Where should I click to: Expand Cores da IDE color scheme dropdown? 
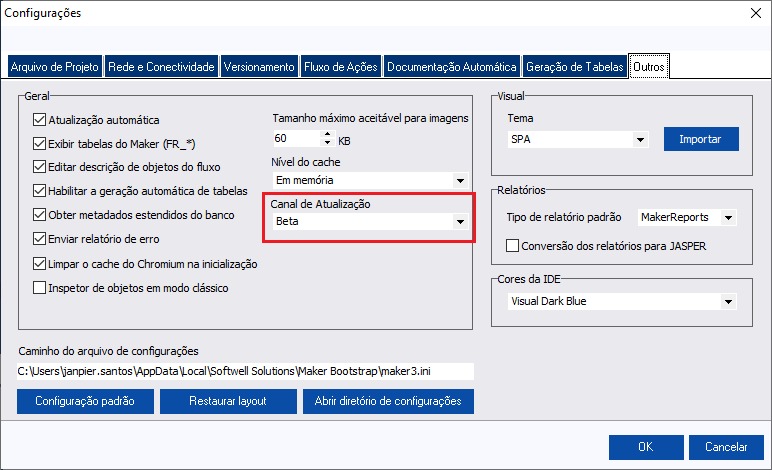pos(728,301)
